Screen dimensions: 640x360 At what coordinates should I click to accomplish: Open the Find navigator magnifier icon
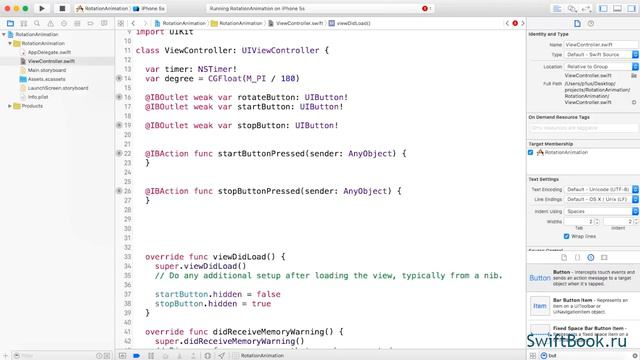(x=37, y=23)
